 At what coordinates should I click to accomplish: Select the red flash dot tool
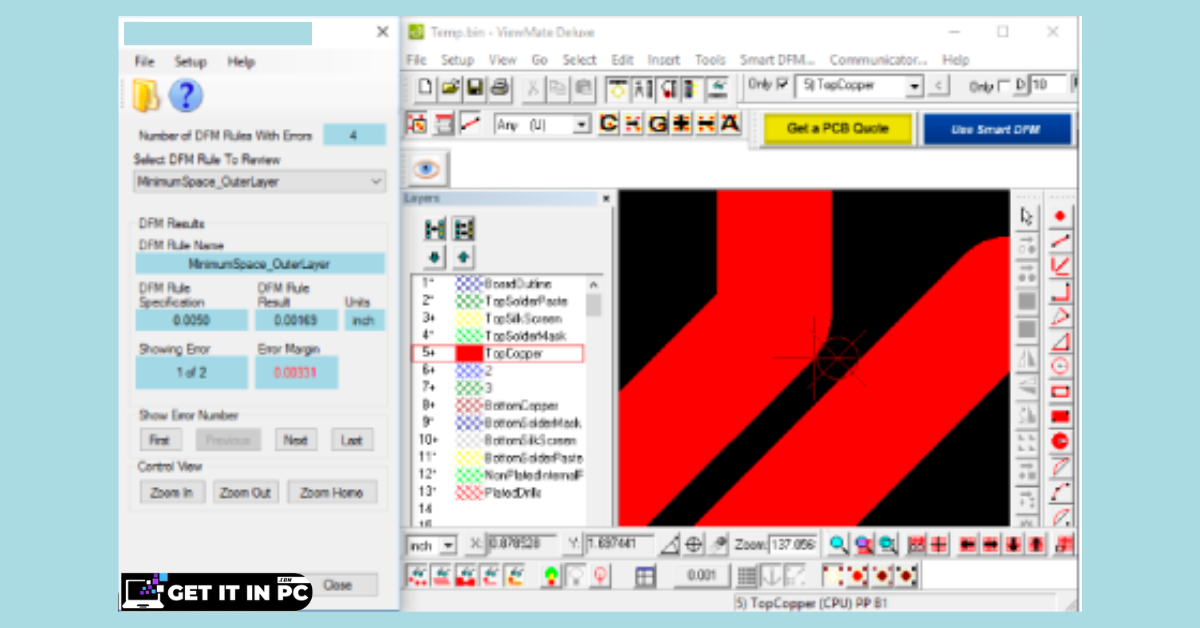(x=1061, y=216)
